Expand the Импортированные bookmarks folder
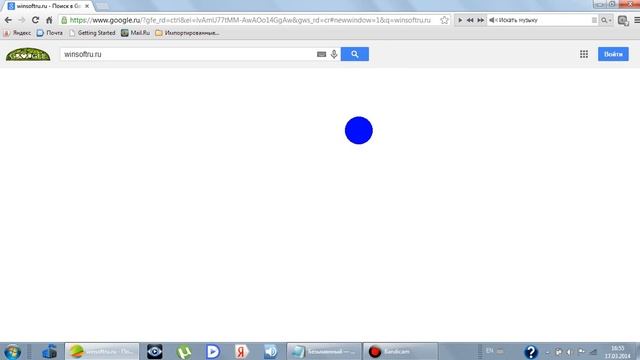 [187, 33]
